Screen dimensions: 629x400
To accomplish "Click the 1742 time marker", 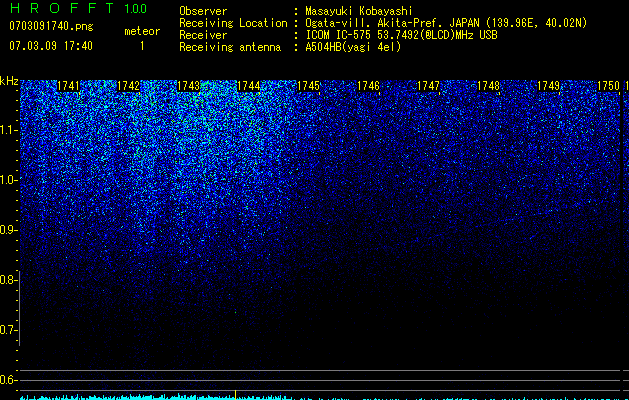I will tap(128, 86).
